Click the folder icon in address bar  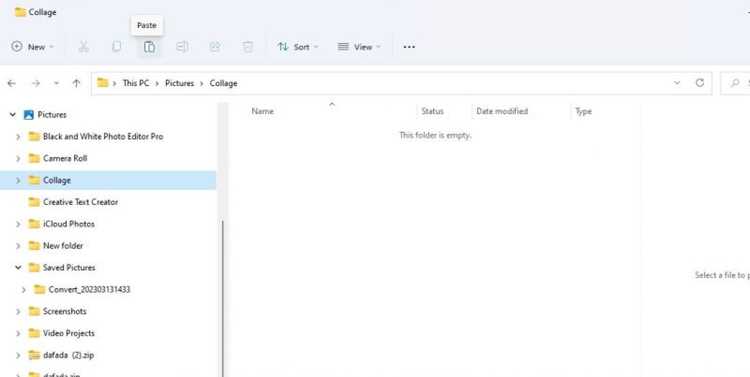point(102,83)
